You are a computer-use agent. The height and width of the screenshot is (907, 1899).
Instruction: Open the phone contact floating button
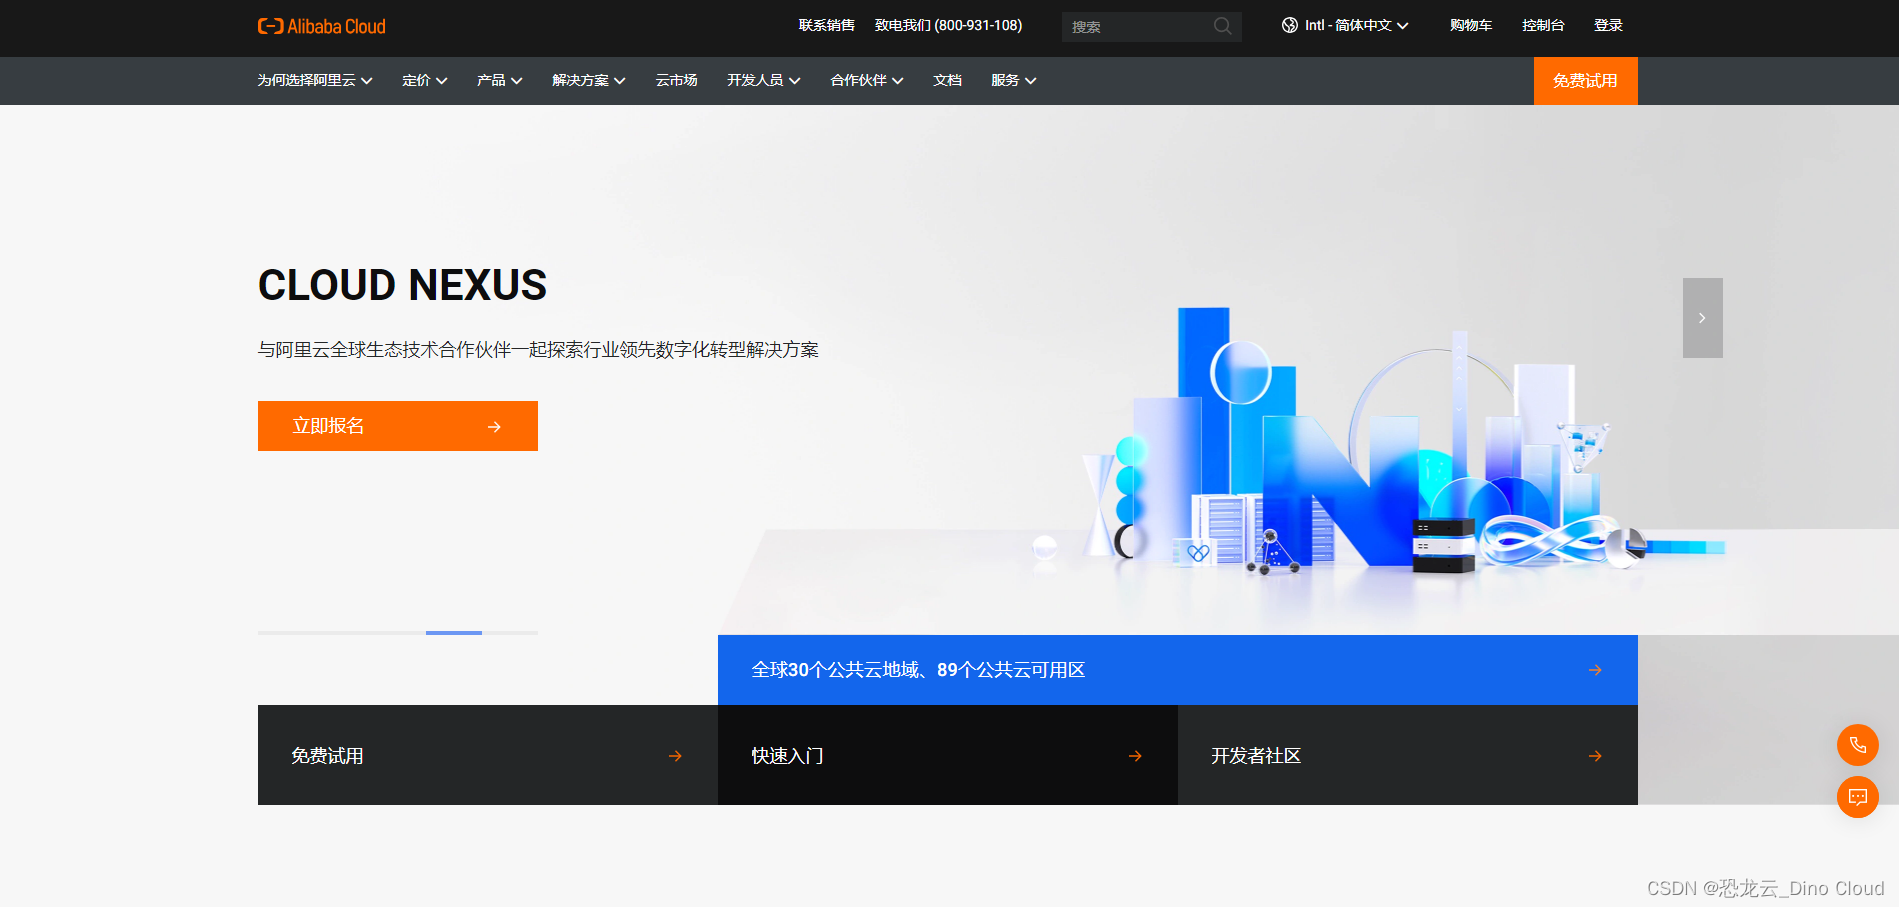click(1858, 745)
